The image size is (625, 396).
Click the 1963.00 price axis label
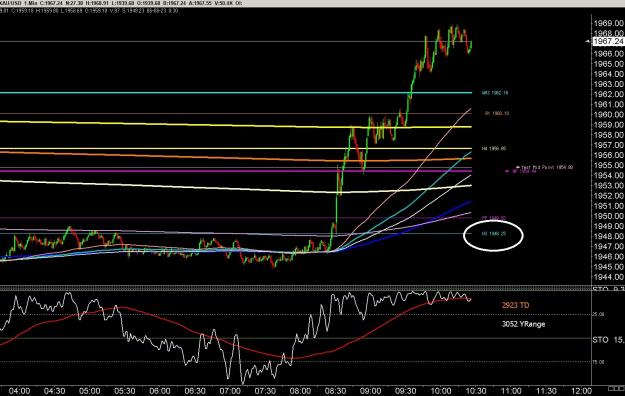pyautogui.click(x=609, y=84)
